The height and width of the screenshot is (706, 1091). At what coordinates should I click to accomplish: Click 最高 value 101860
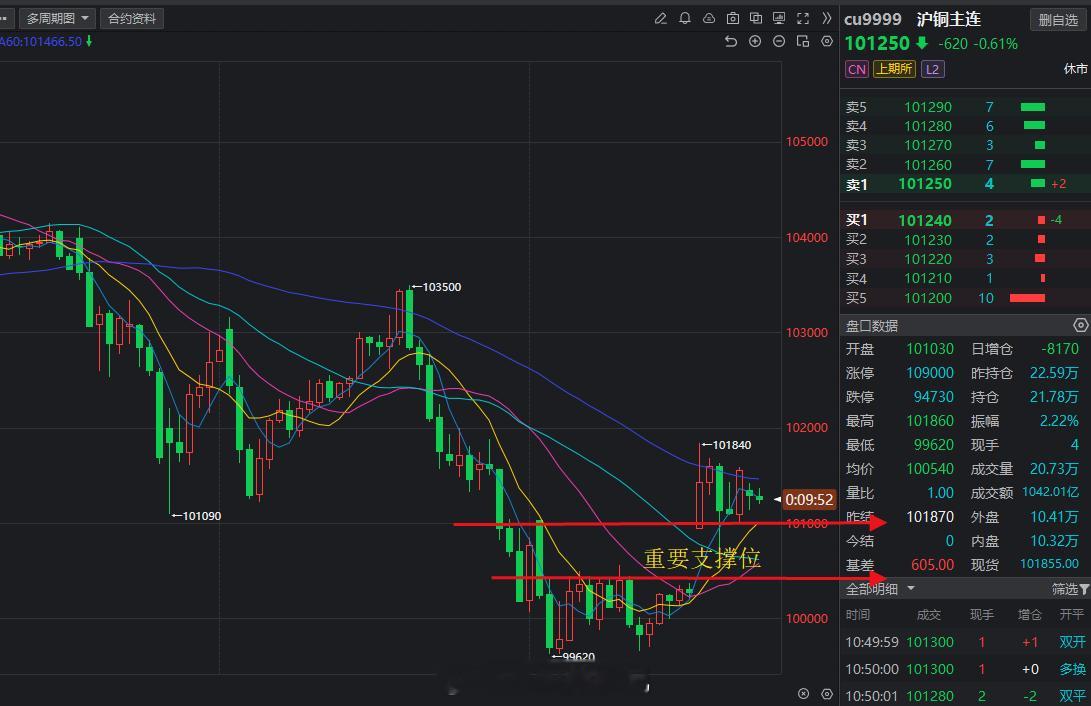coord(930,421)
